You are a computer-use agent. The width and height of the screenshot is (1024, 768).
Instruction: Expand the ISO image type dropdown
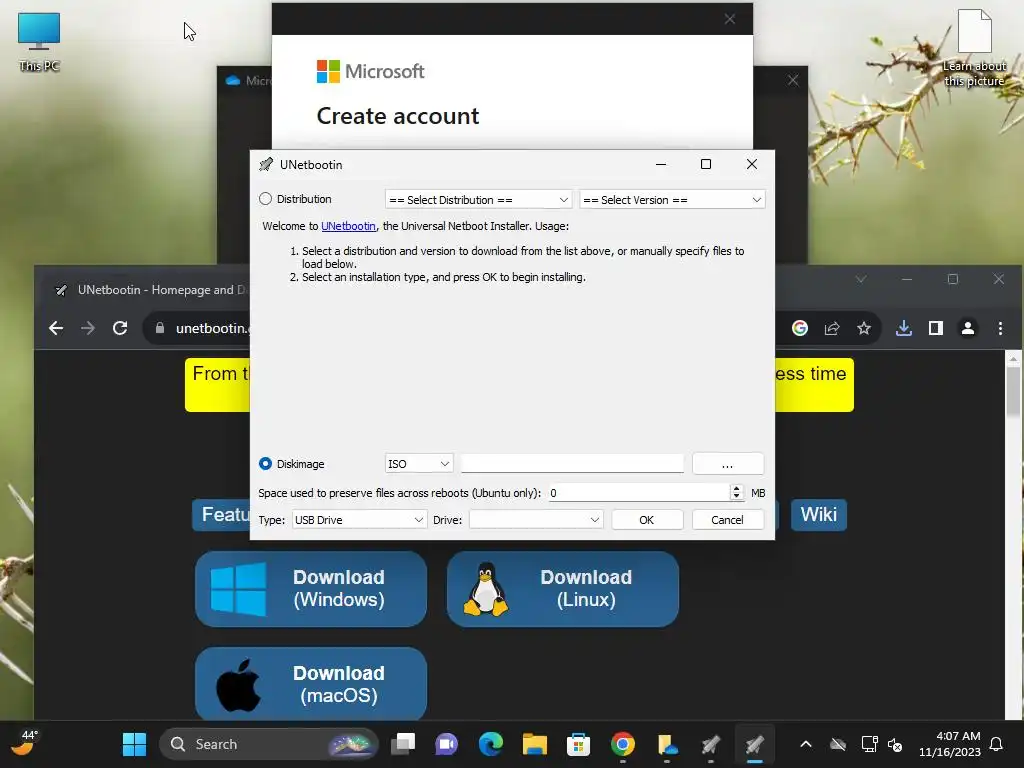pos(419,464)
